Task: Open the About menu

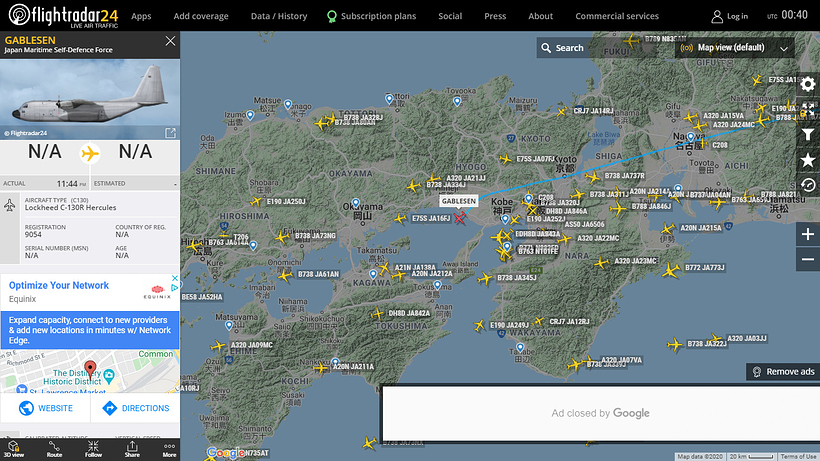Action: [540, 16]
